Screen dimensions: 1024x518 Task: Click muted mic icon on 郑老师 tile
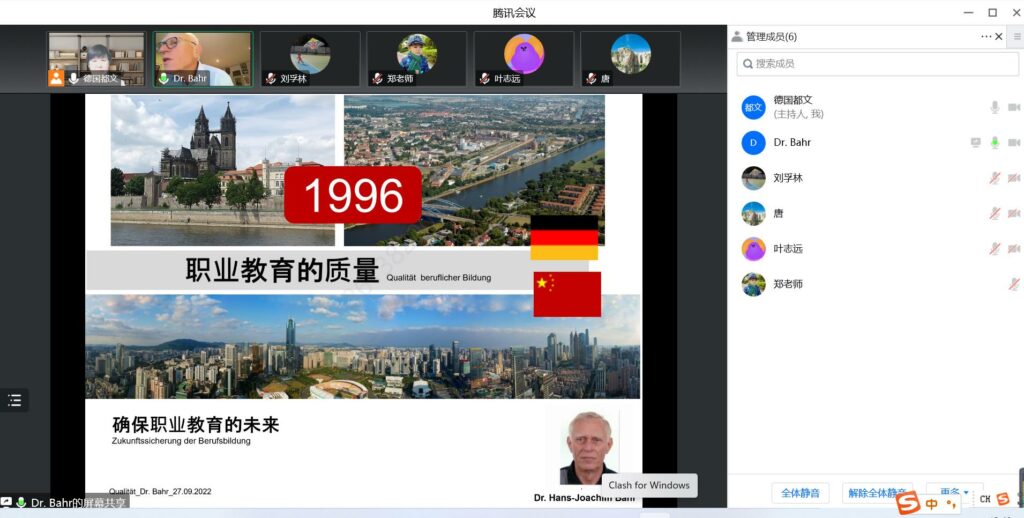click(x=377, y=78)
